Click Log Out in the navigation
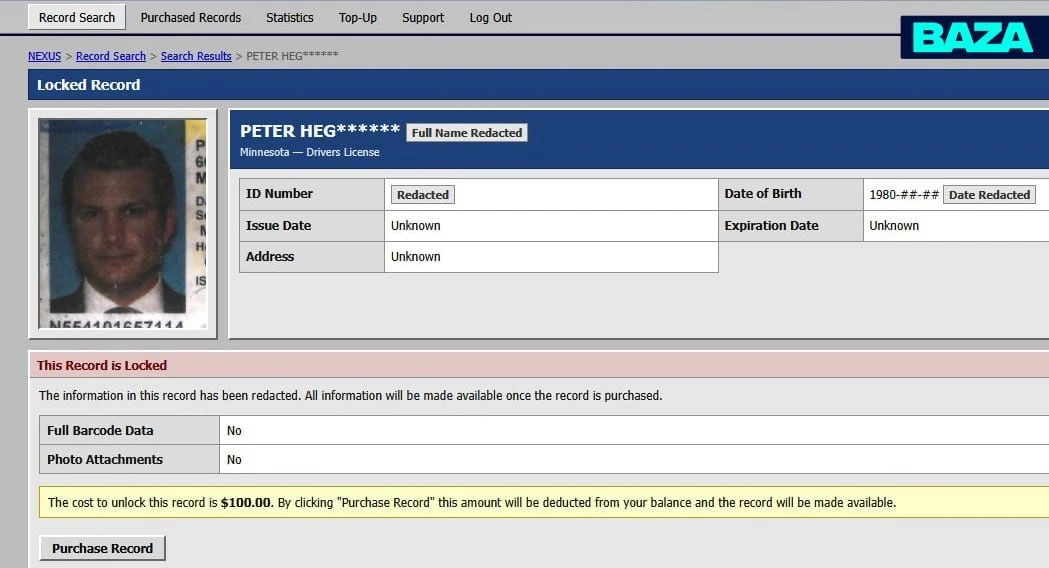Image resolution: width=1049 pixels, height=568 pixels. point(490,17)
